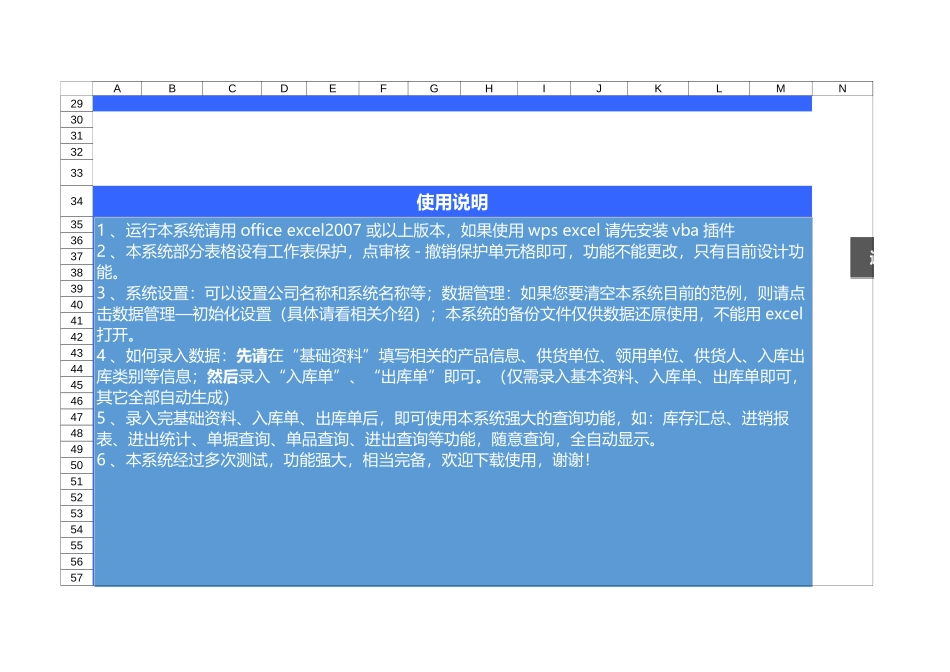Select column G header
Screen dimensions: 950x672
[434, 88]
